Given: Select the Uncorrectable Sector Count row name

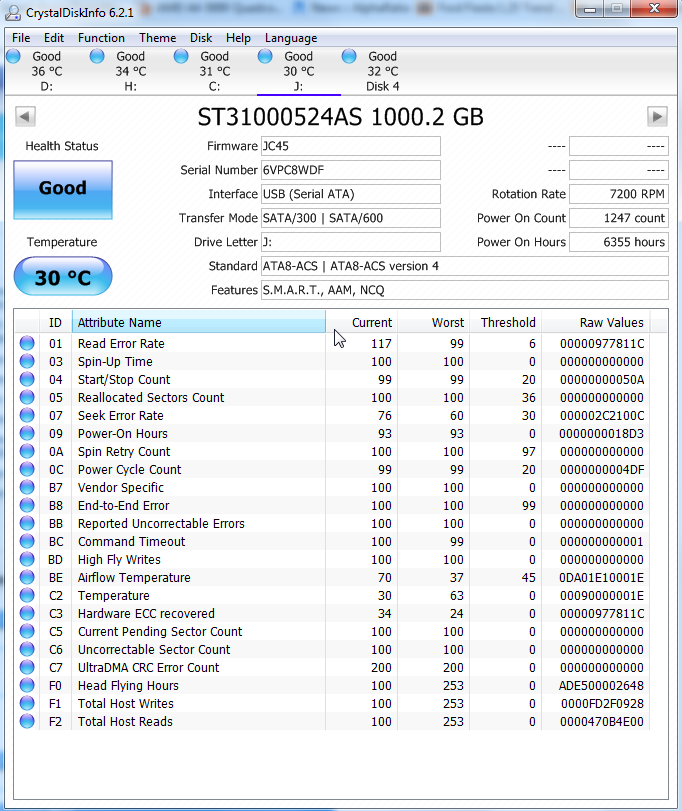Looking at the screenshot, I should point(154,649).
